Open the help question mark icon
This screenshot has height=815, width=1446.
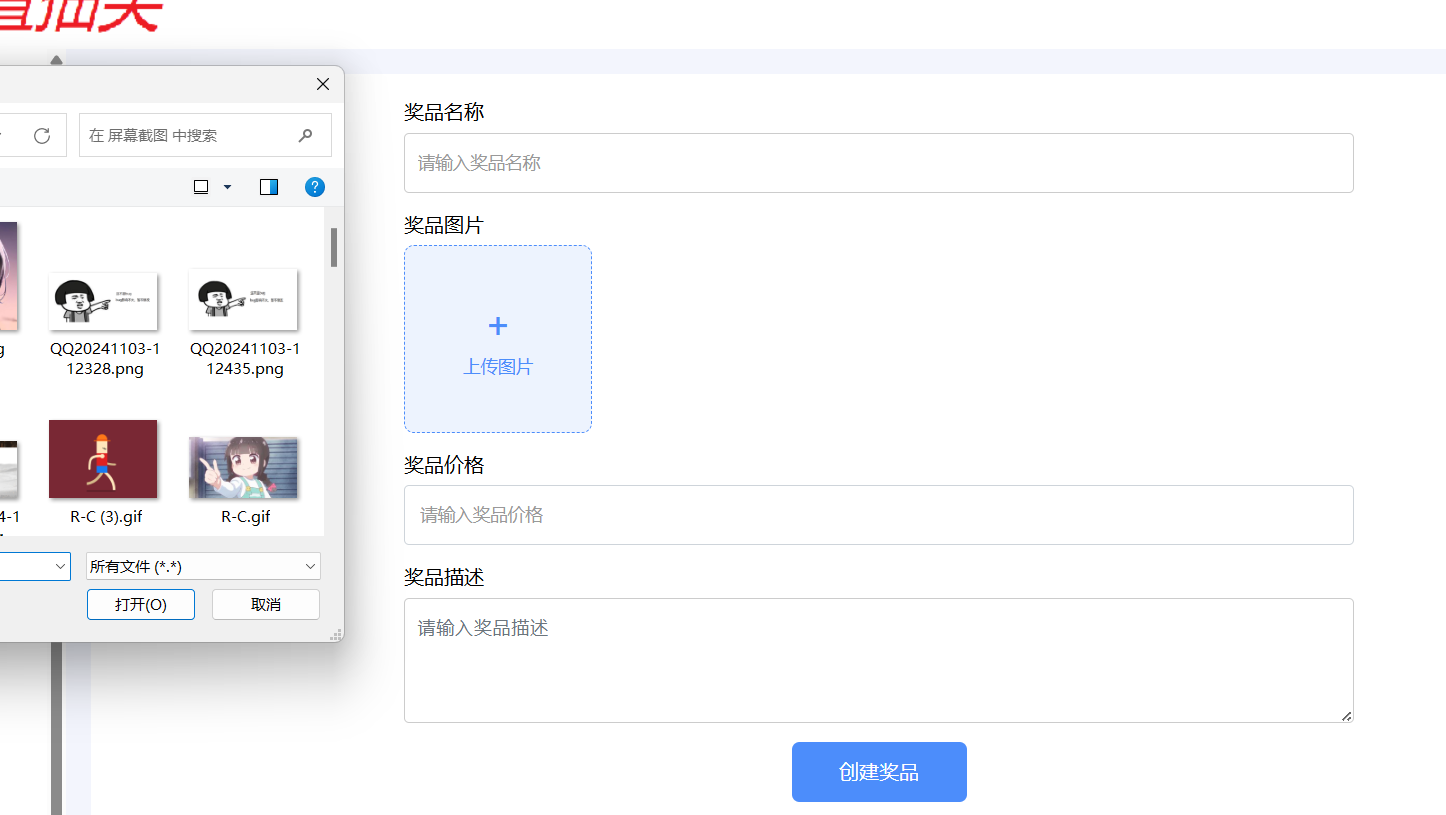coord(314,186)
